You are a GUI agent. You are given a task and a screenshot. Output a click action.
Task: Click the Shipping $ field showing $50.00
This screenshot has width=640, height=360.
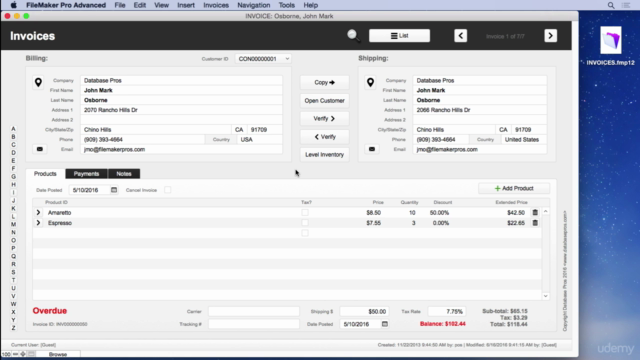coord(364,311)
